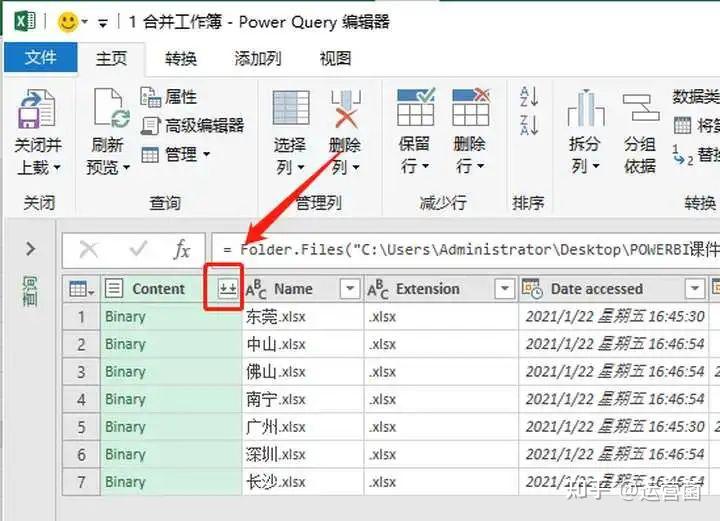Image resolution: width=720 pixels, height=521 pixels.
Task: Select the 东莞.xlsx name cell
Action: point(303,317)
